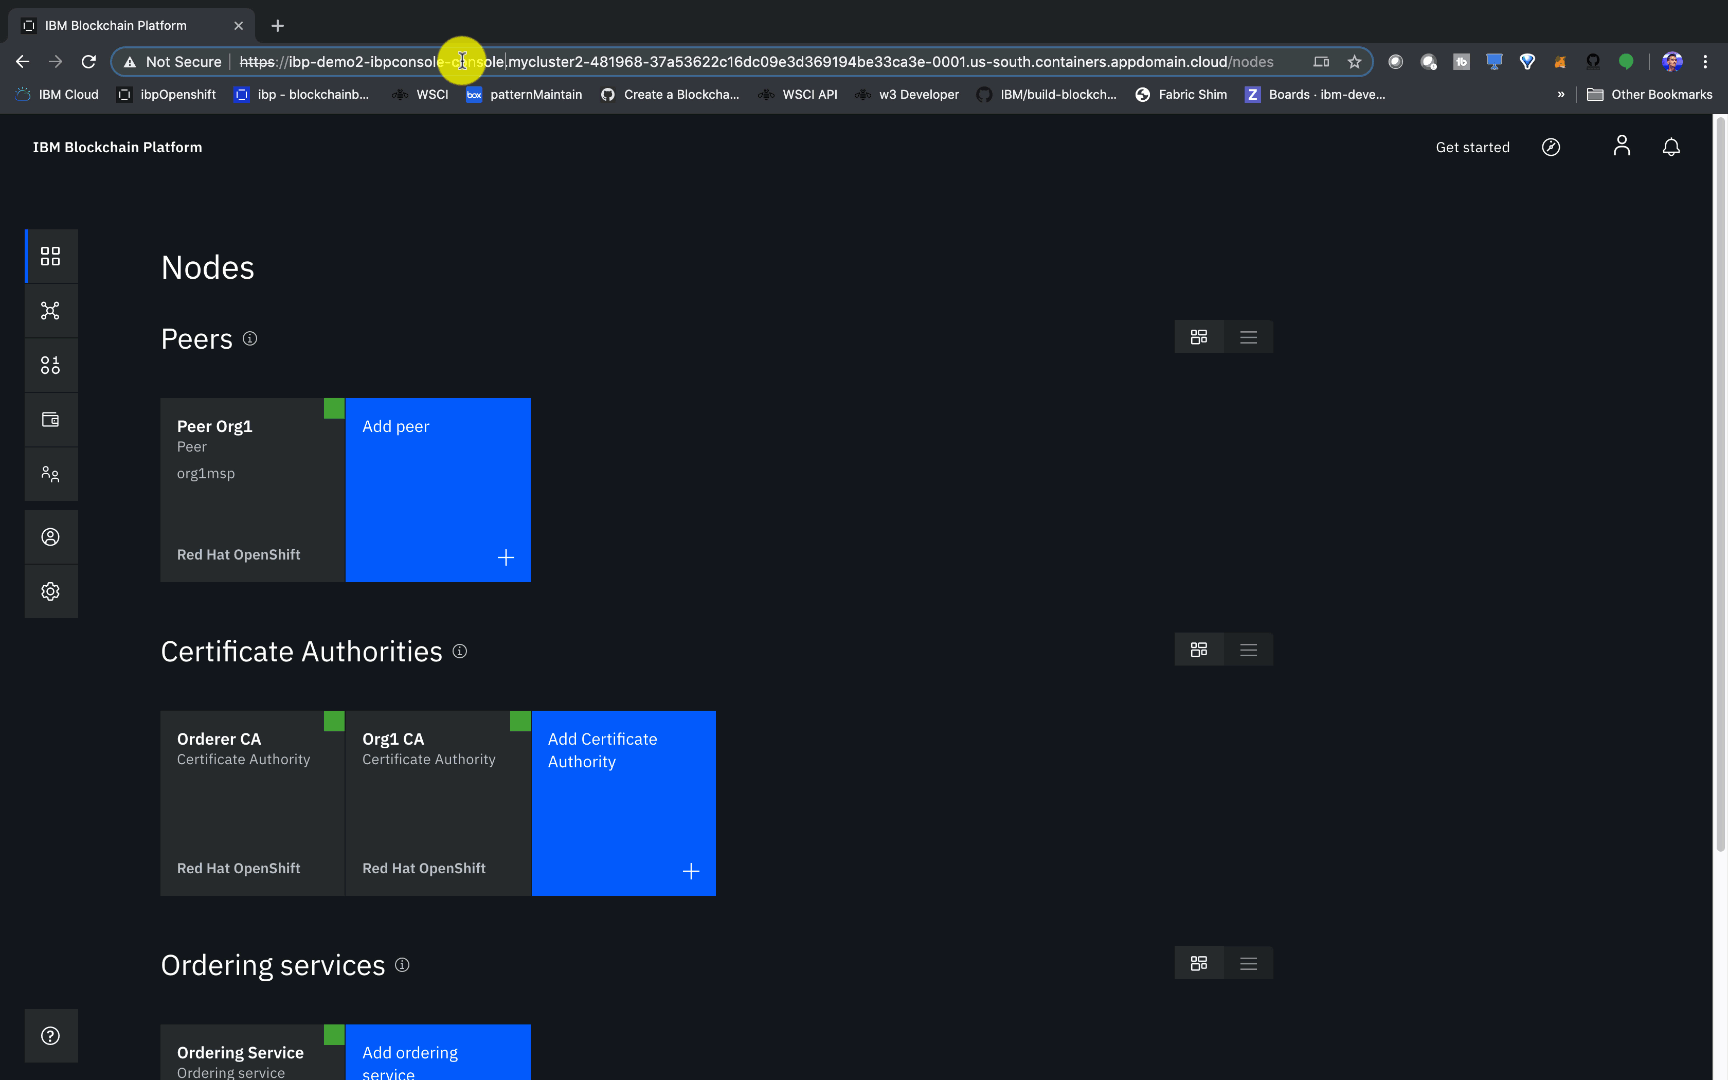Click the Chrome profile avatar
Screen dimensions: 1728x1080
(1672, 62)
